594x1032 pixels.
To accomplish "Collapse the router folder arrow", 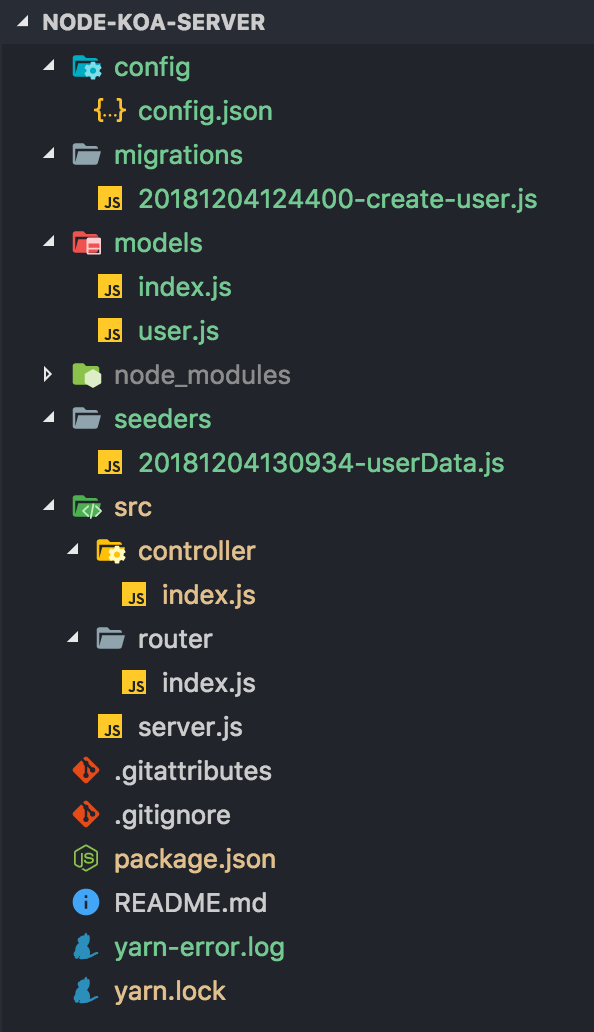I will click(x=73, y=638).
